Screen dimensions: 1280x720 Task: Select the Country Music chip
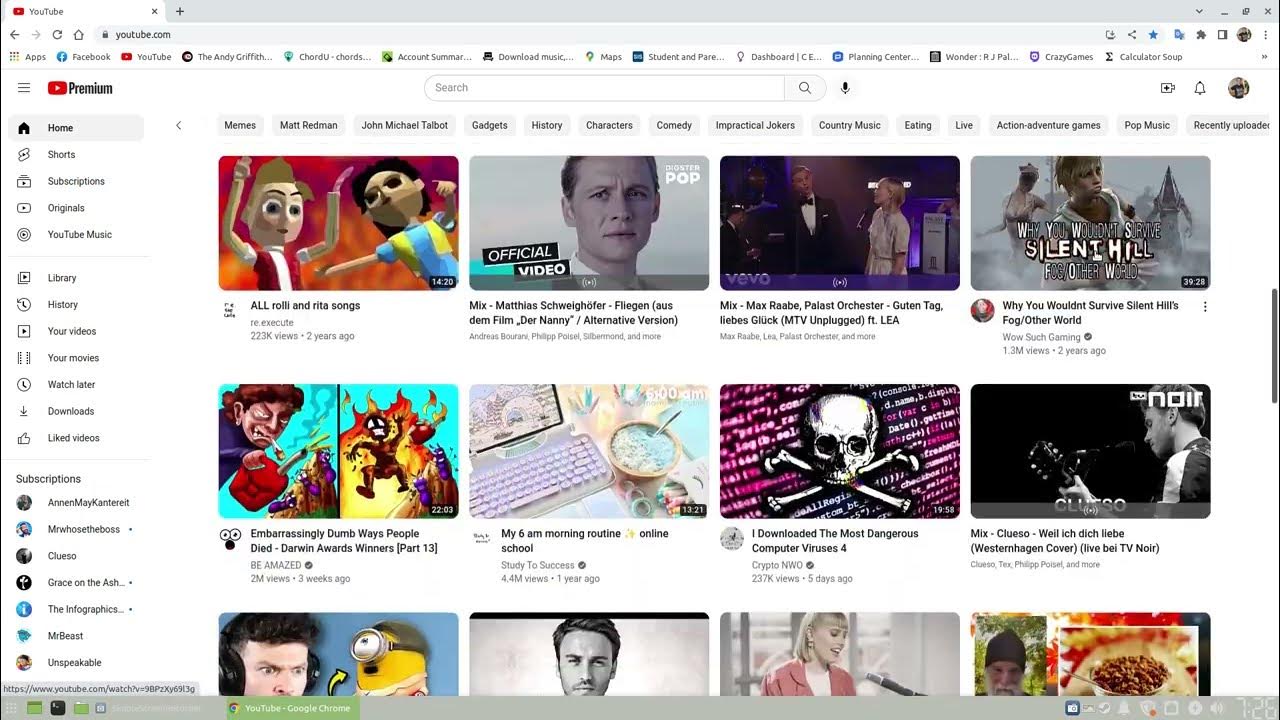(850, 126)
